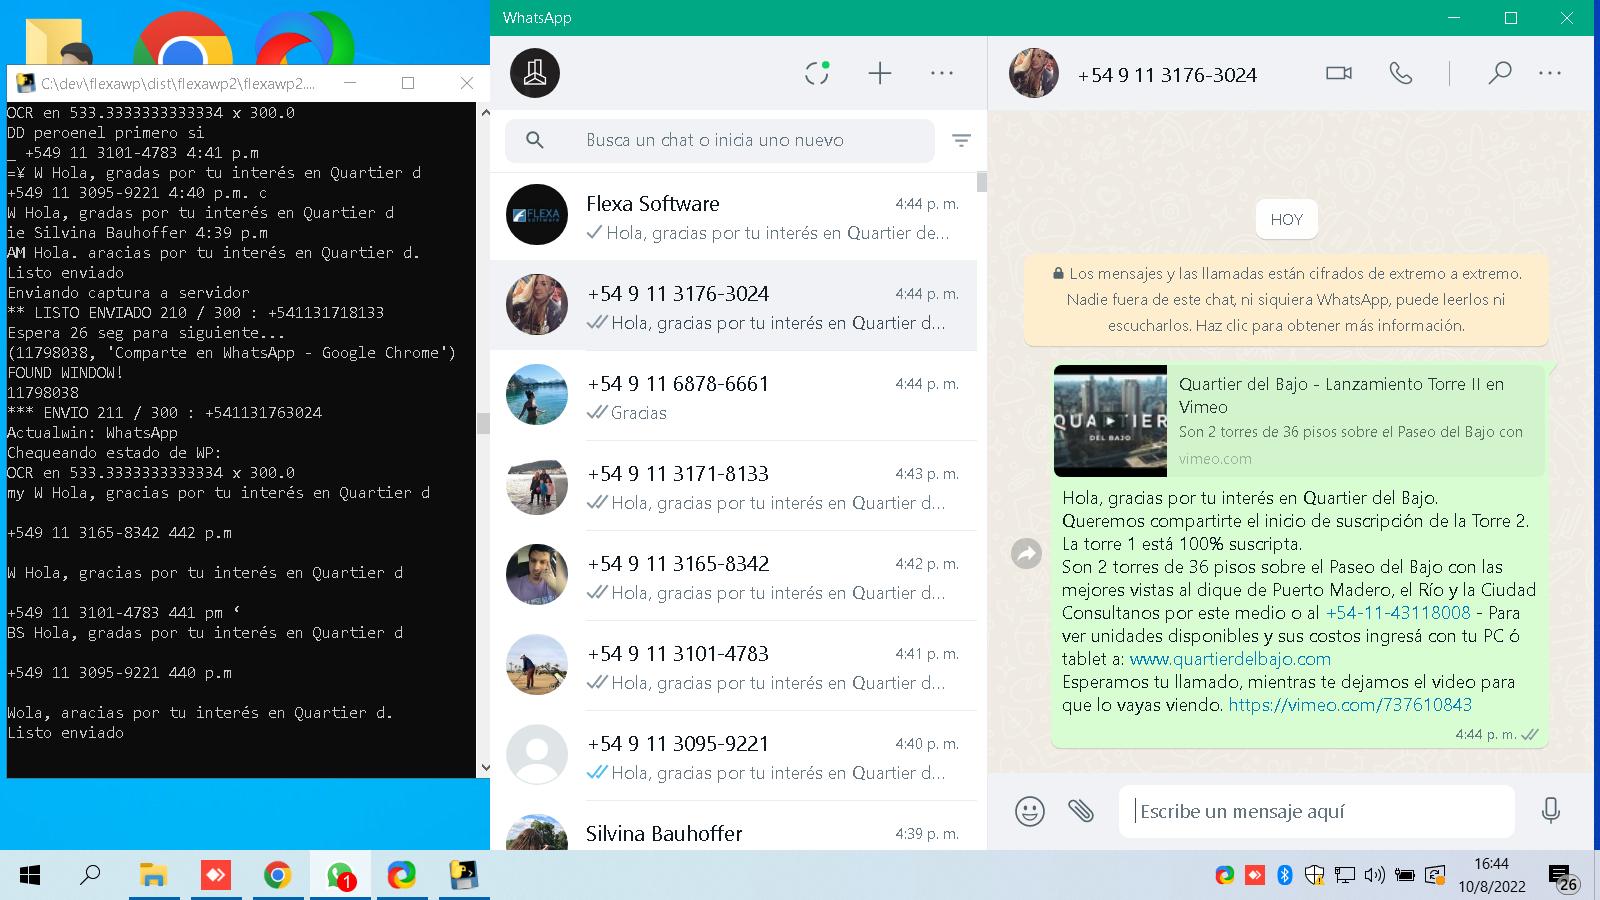
Task: Select the +54 9 11 3176-3024 chat row
Action: tap(733, 307)
